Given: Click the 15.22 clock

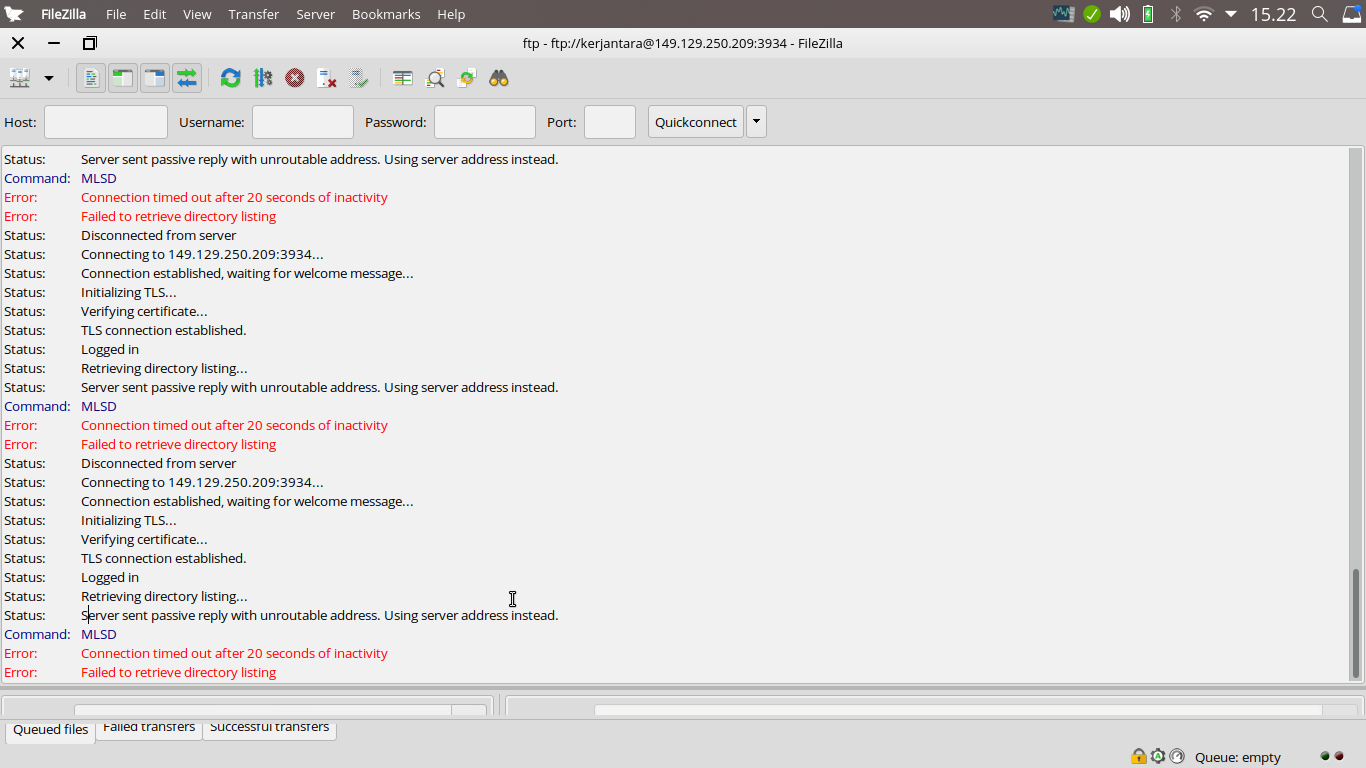Looking at the screenshot, I should [1273, 14].
